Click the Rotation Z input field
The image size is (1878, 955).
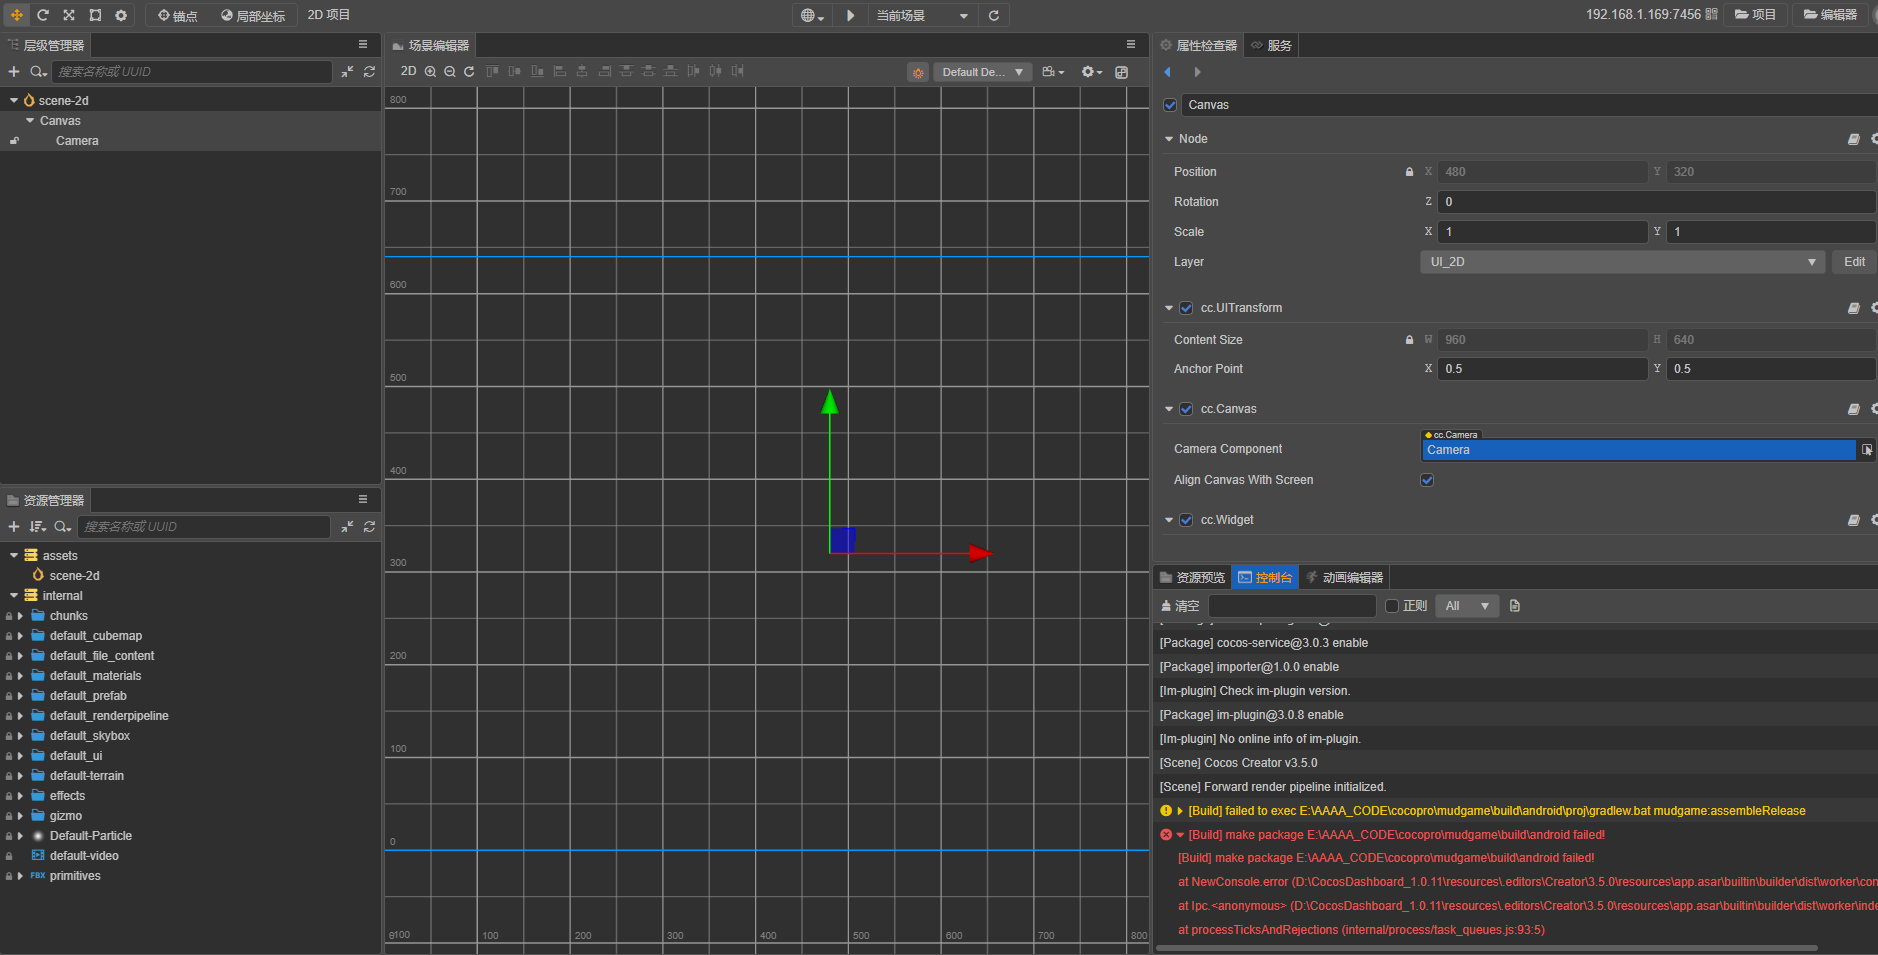tap(1655, 202)
